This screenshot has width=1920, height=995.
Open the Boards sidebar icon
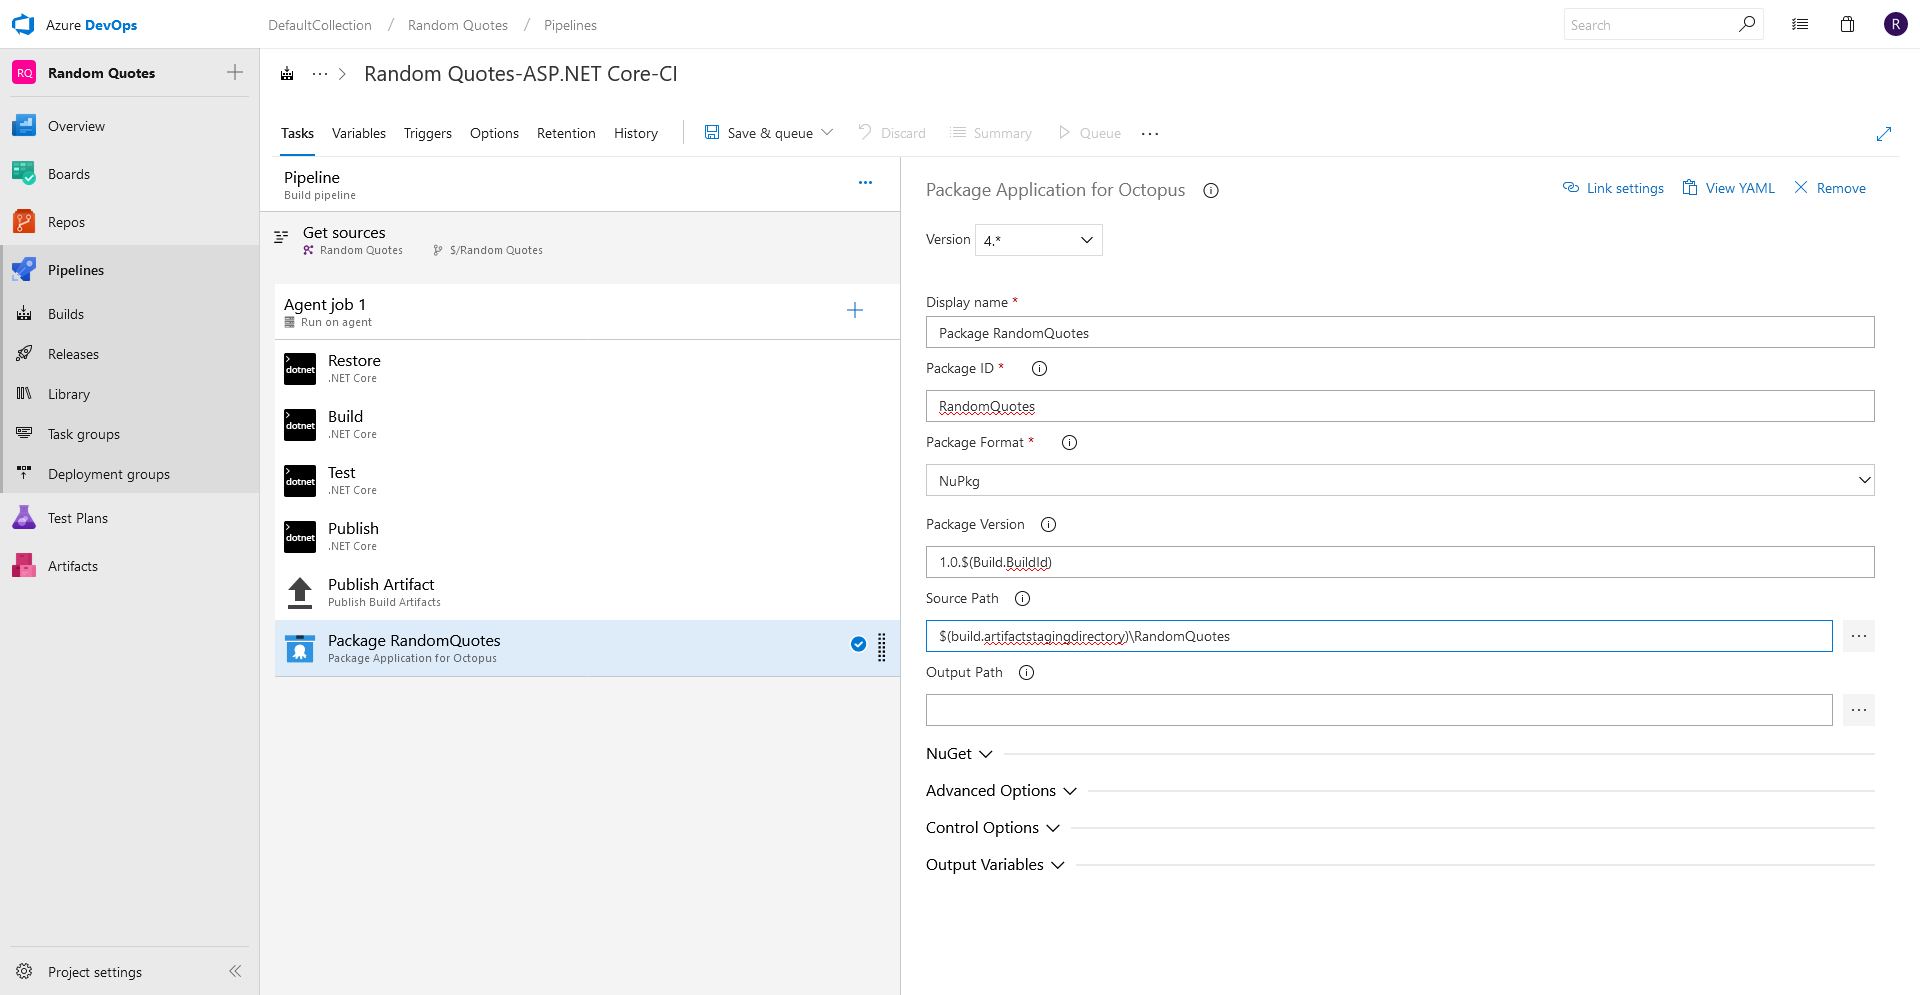pos(24,174)
